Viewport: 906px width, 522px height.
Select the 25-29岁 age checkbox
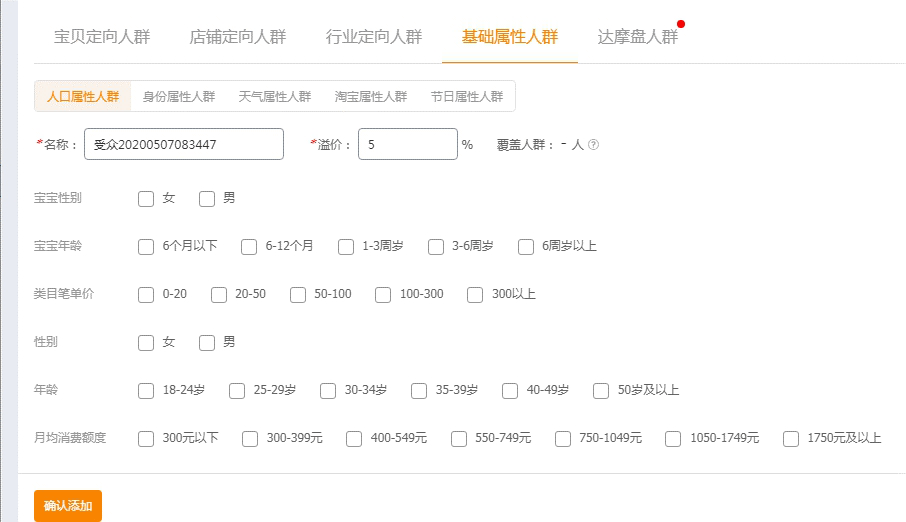[x=237, y=391]
